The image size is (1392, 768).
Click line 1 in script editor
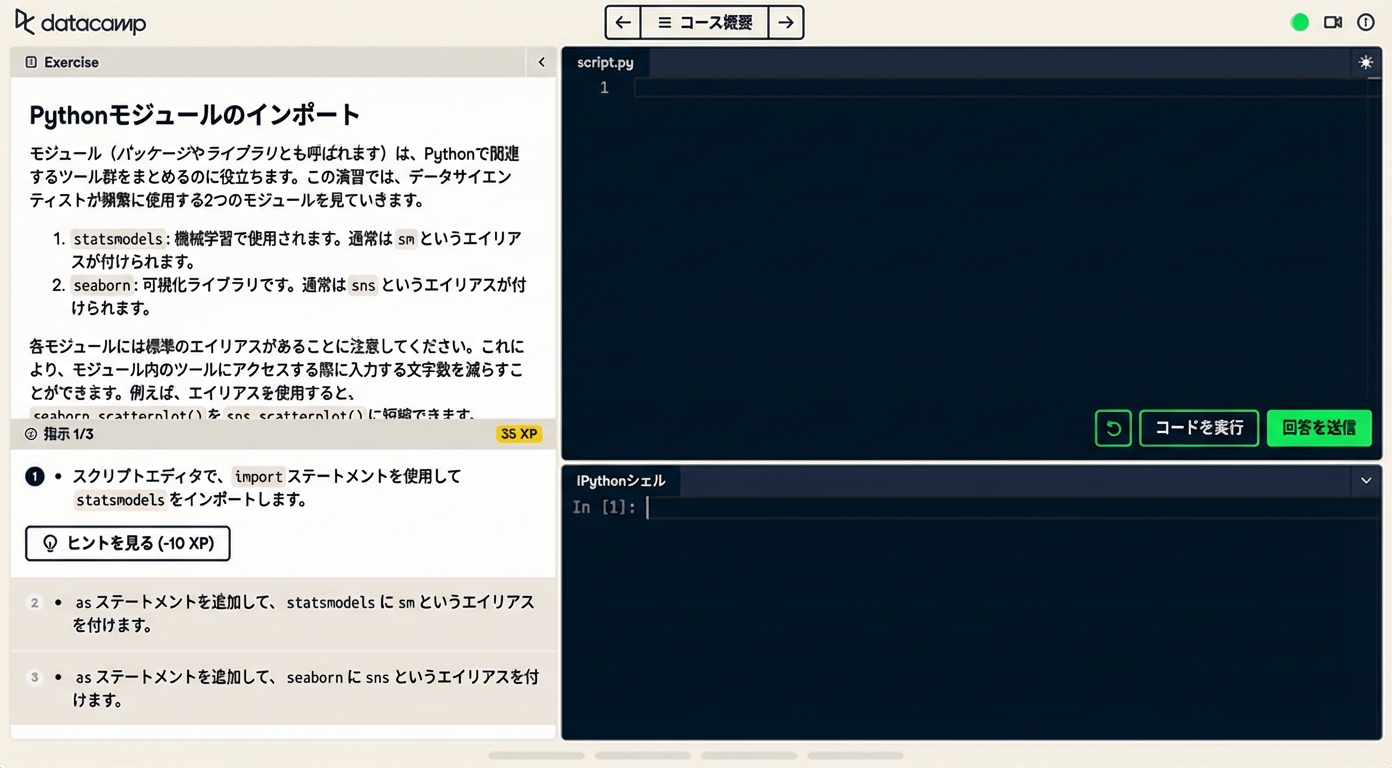click(1006, 88)
